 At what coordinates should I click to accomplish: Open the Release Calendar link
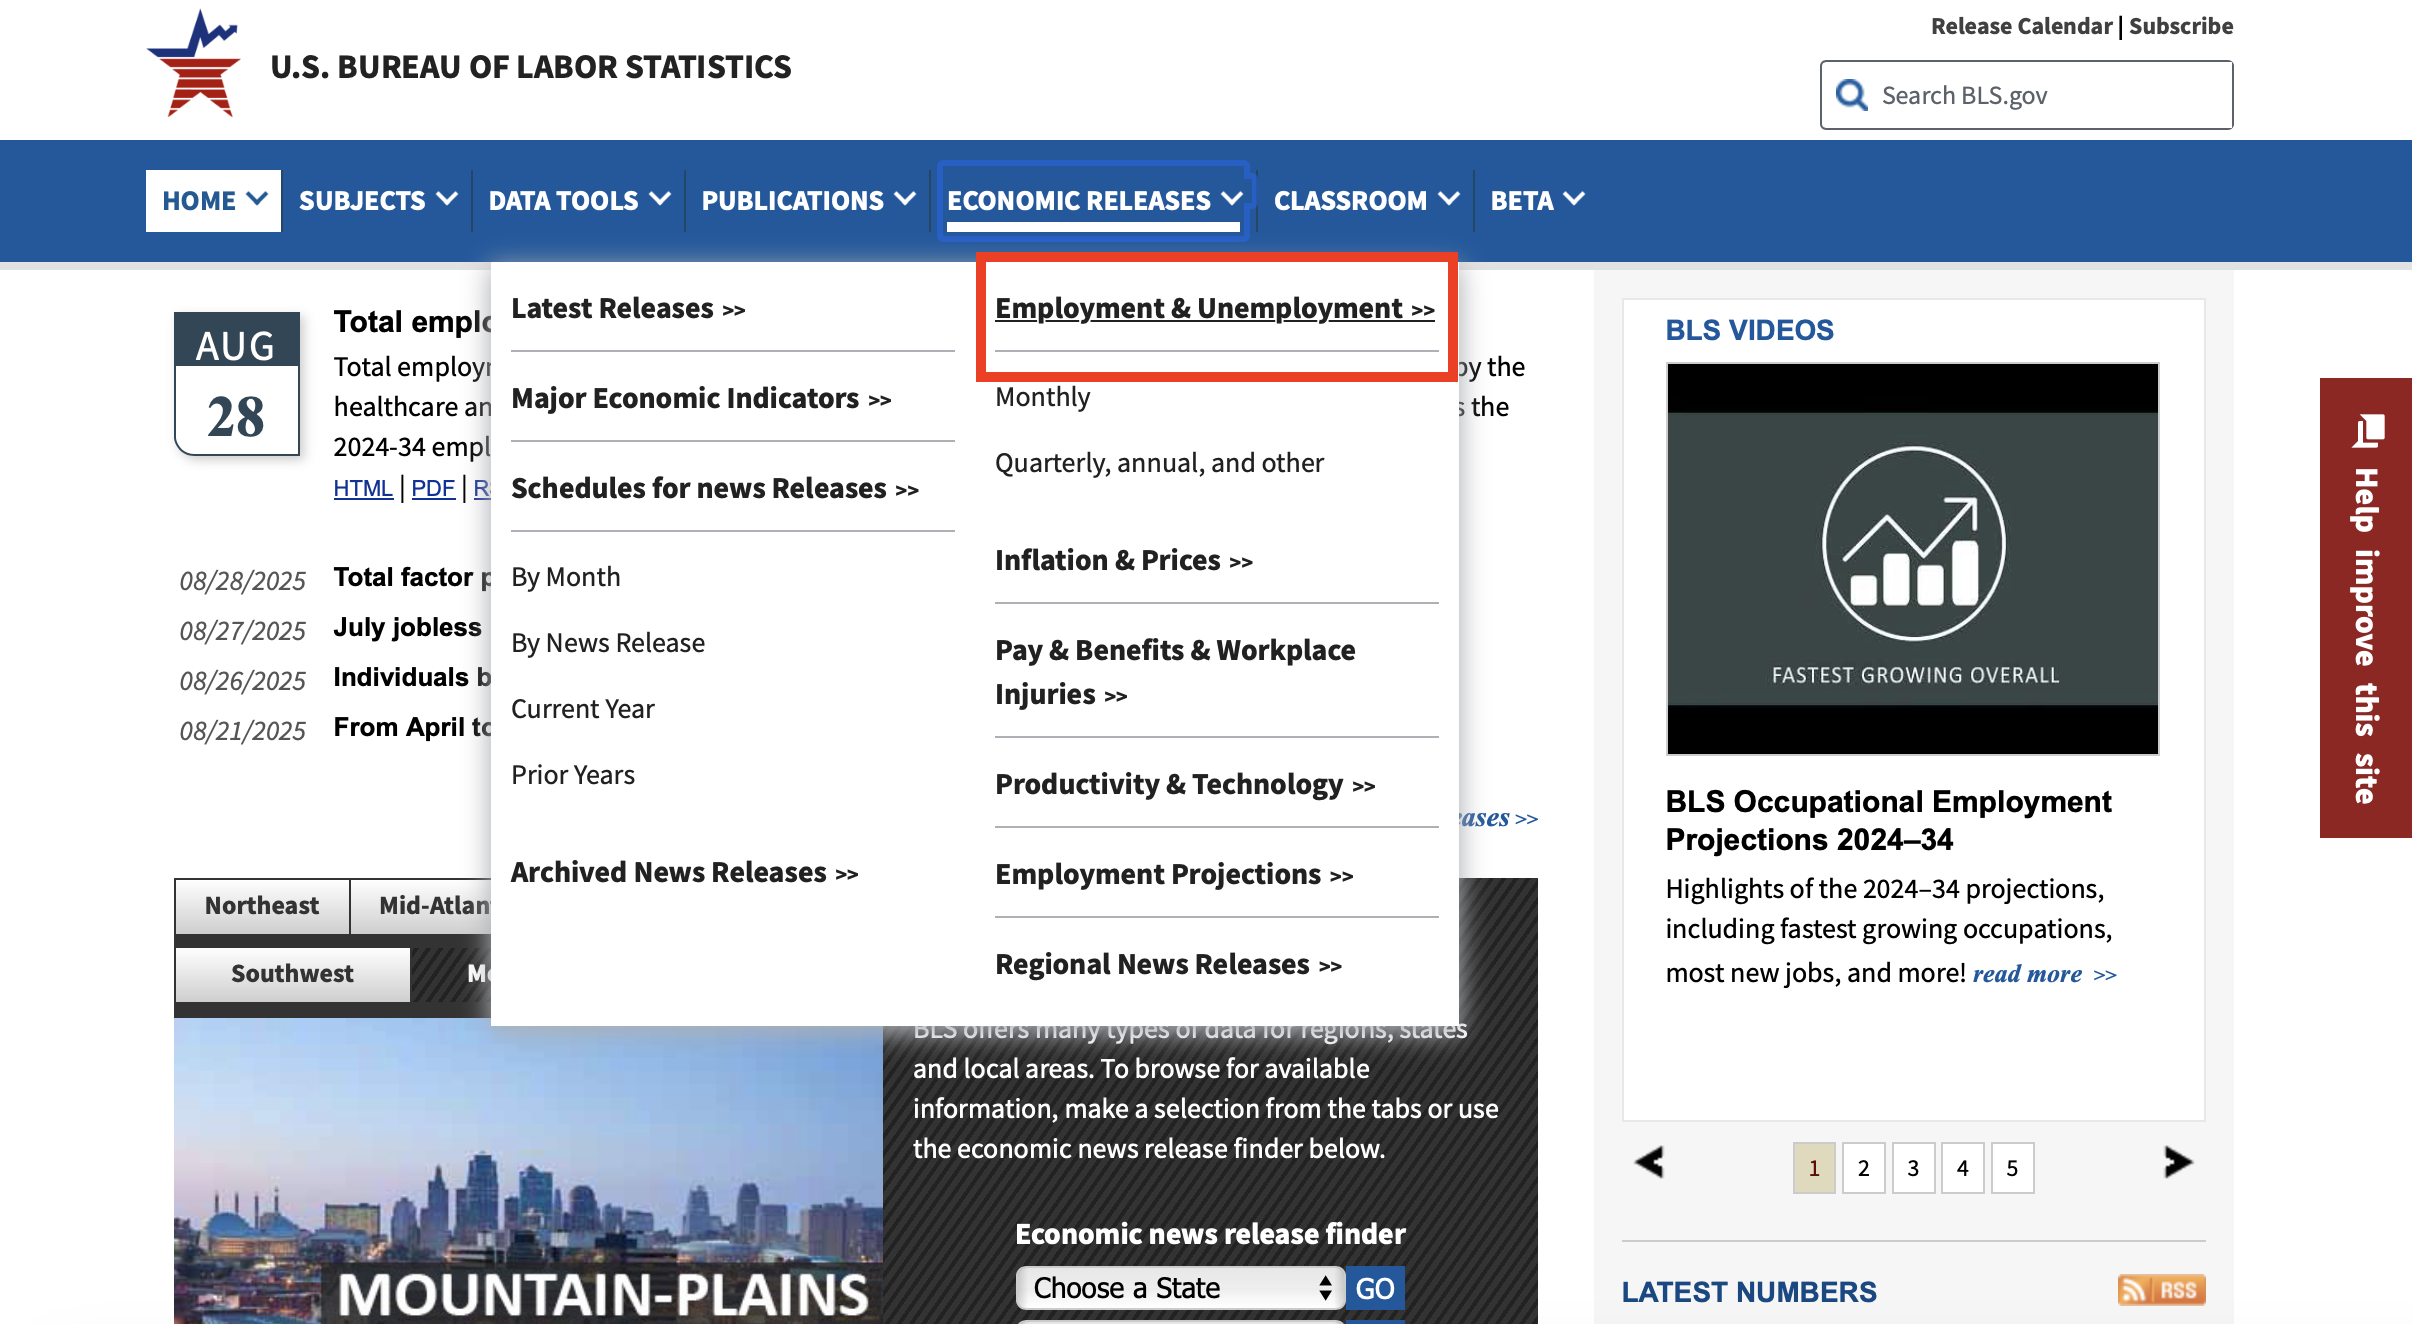tap(2020, 26)
